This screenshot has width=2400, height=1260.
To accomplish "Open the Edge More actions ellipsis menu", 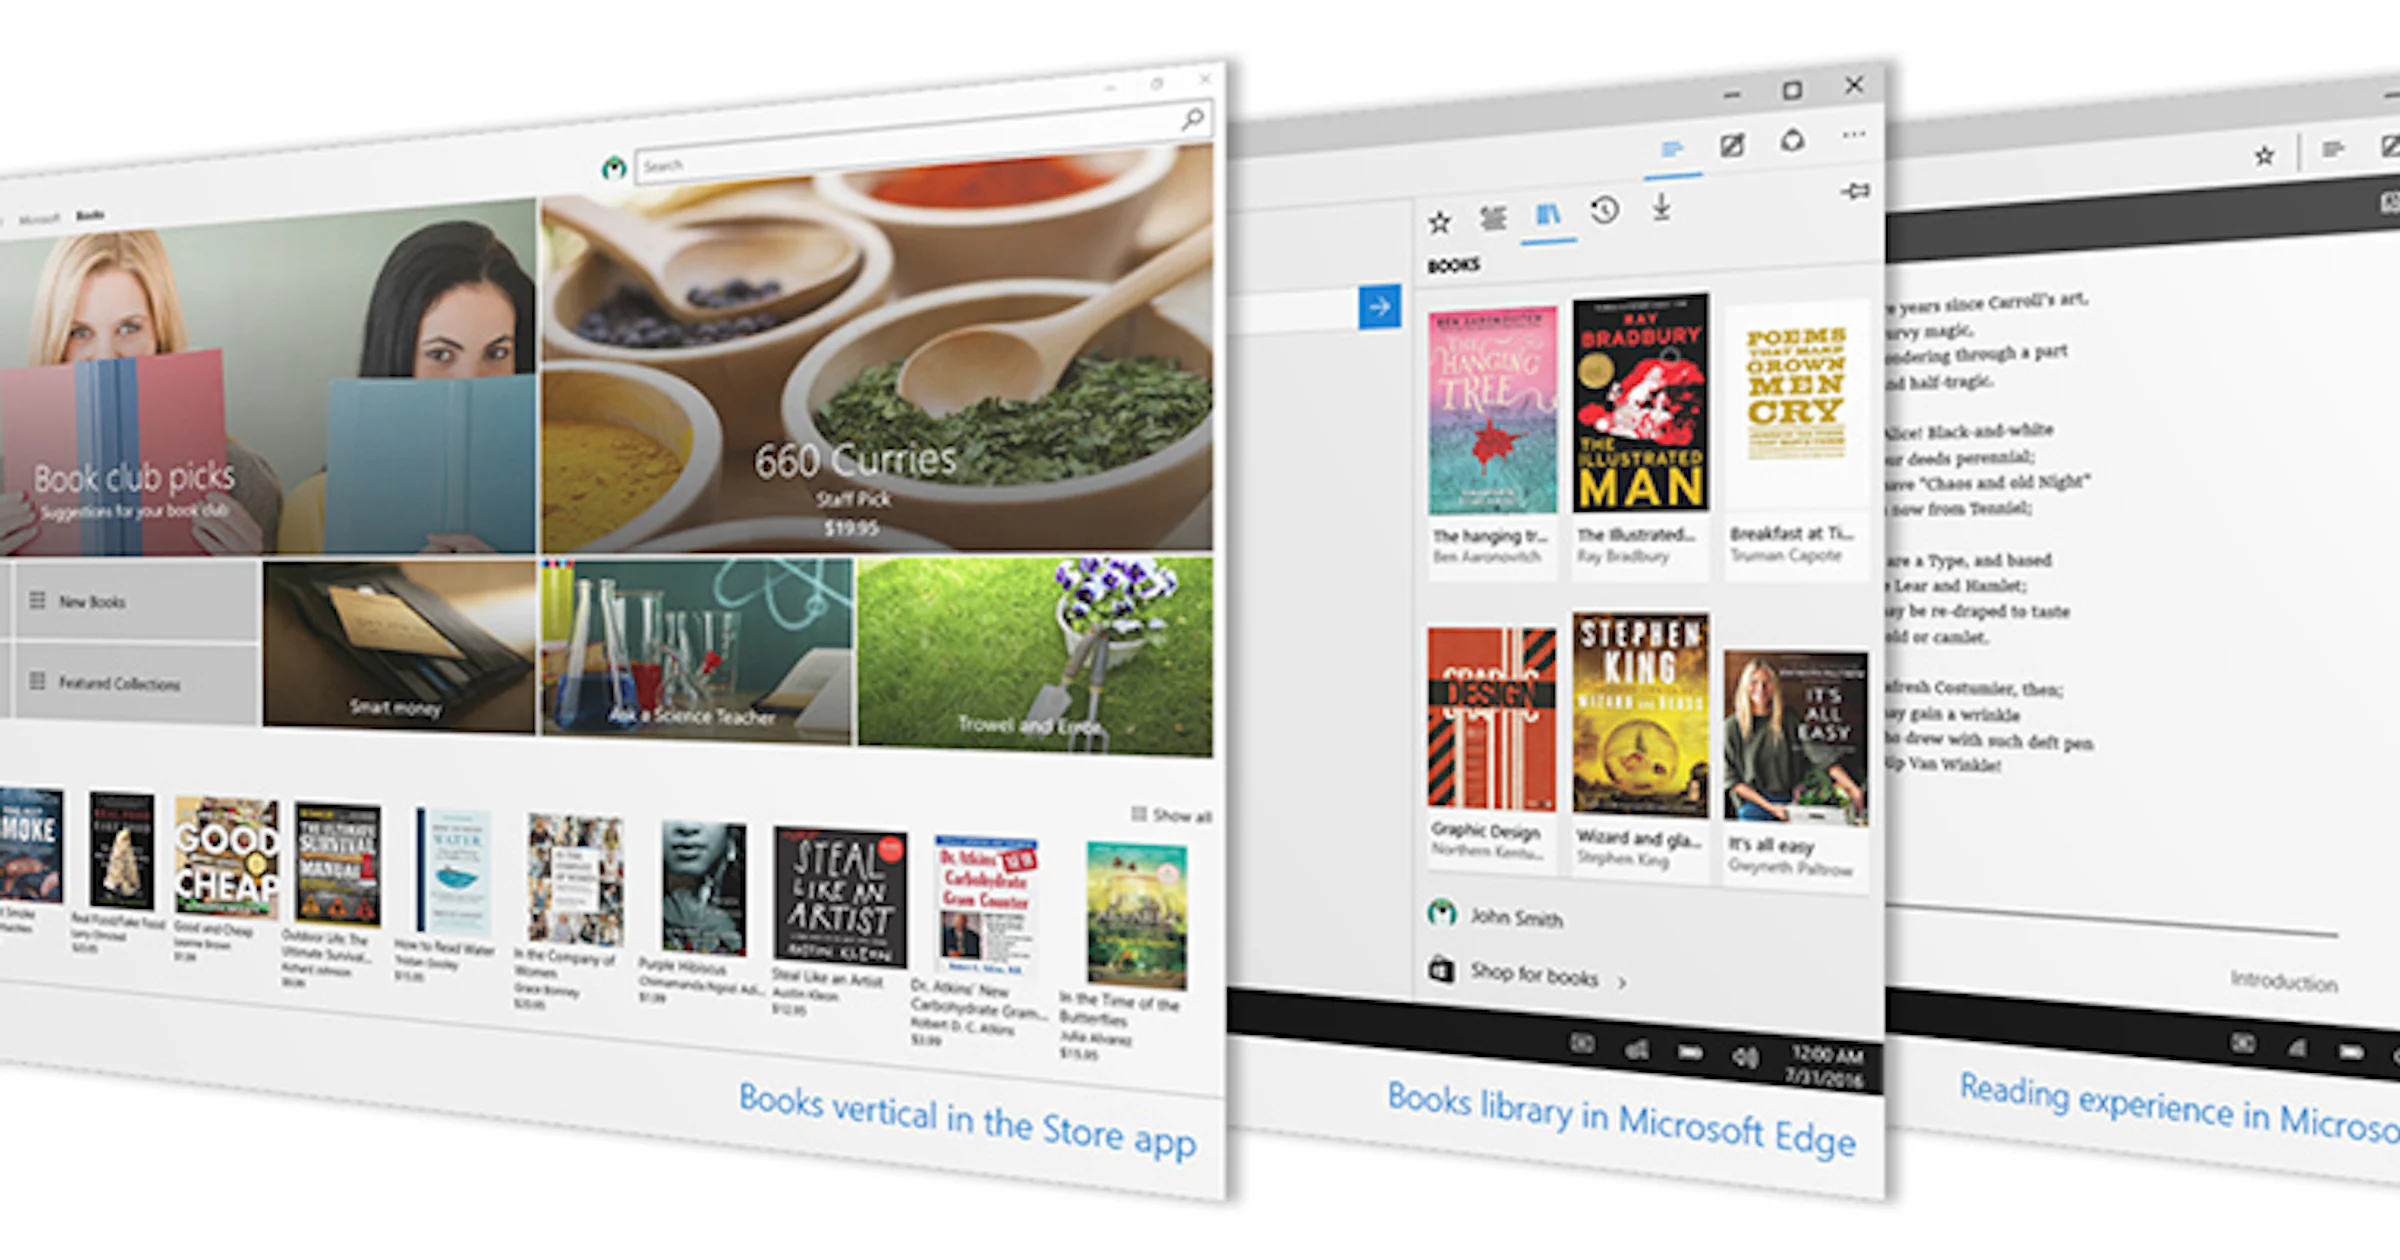I will 1853,134.
